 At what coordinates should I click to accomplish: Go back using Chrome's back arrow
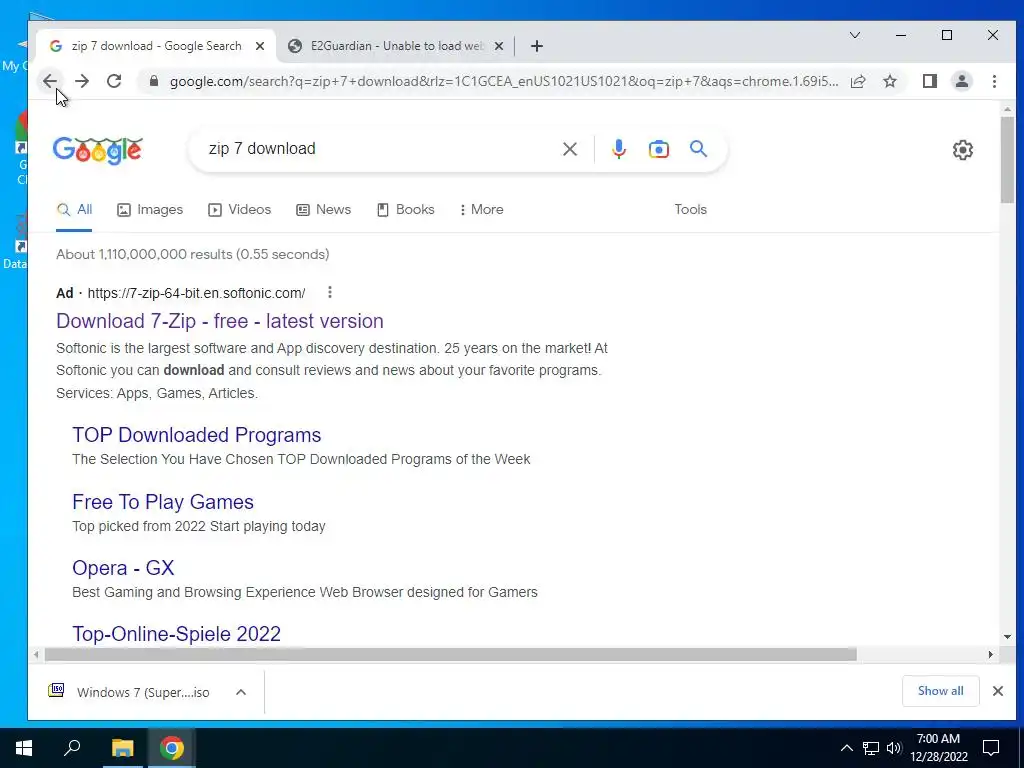(x=50, y=81)
